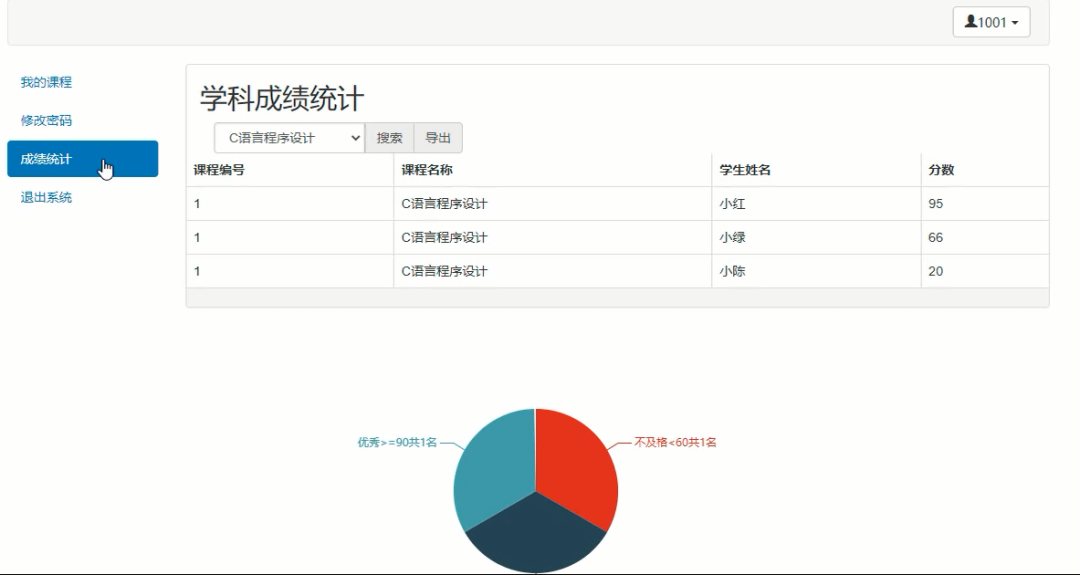Click student name 小陈
Image resolution: width=1080 pixels, height=575 pixels.
tap(732, 271)
